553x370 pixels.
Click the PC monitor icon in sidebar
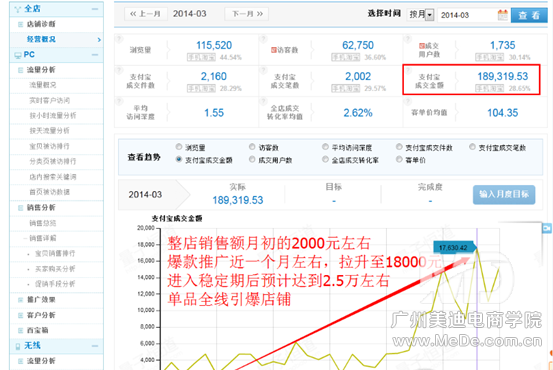(x=18, y=55)
